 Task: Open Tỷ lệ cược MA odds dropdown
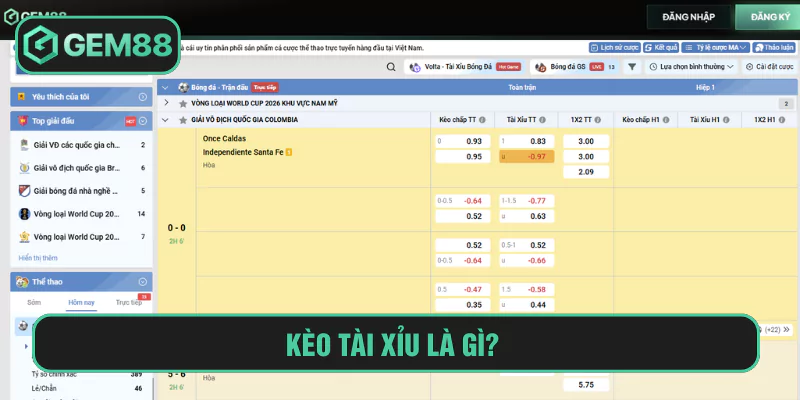(x=715, y=47)
